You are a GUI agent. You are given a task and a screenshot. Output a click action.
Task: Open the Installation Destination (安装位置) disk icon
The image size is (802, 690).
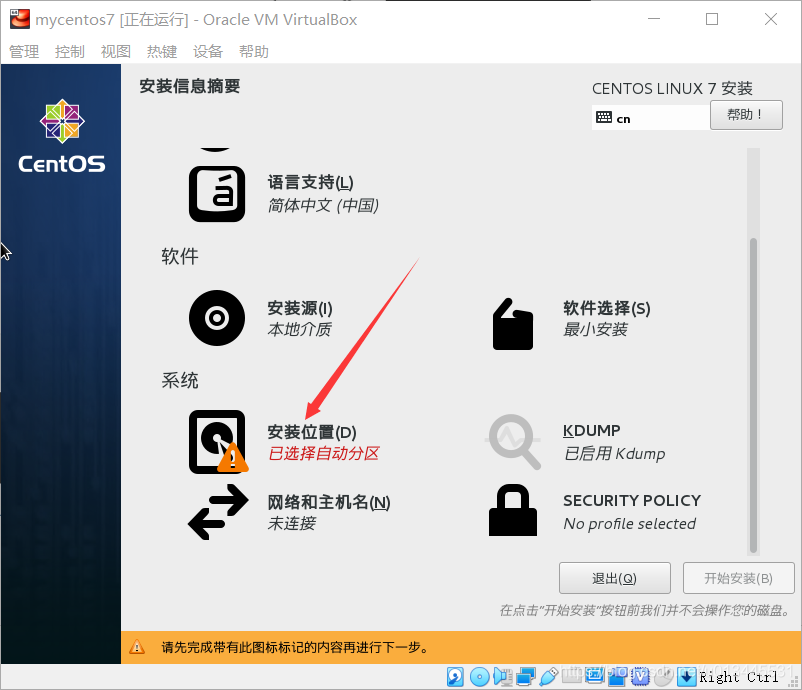tap(218, 442)
